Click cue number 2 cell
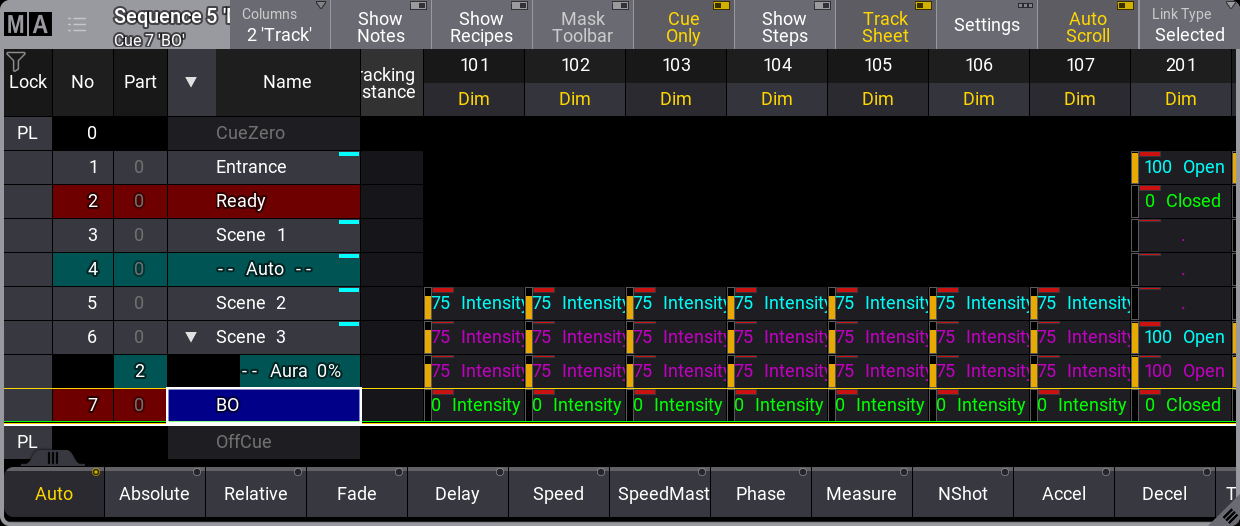Screen dimensions: 1240x526 (82, 201)
